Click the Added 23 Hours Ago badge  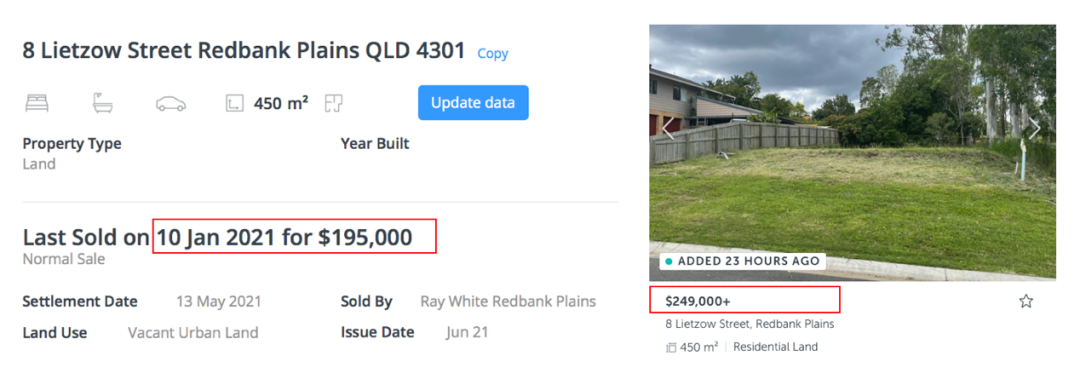pos(742,261)
